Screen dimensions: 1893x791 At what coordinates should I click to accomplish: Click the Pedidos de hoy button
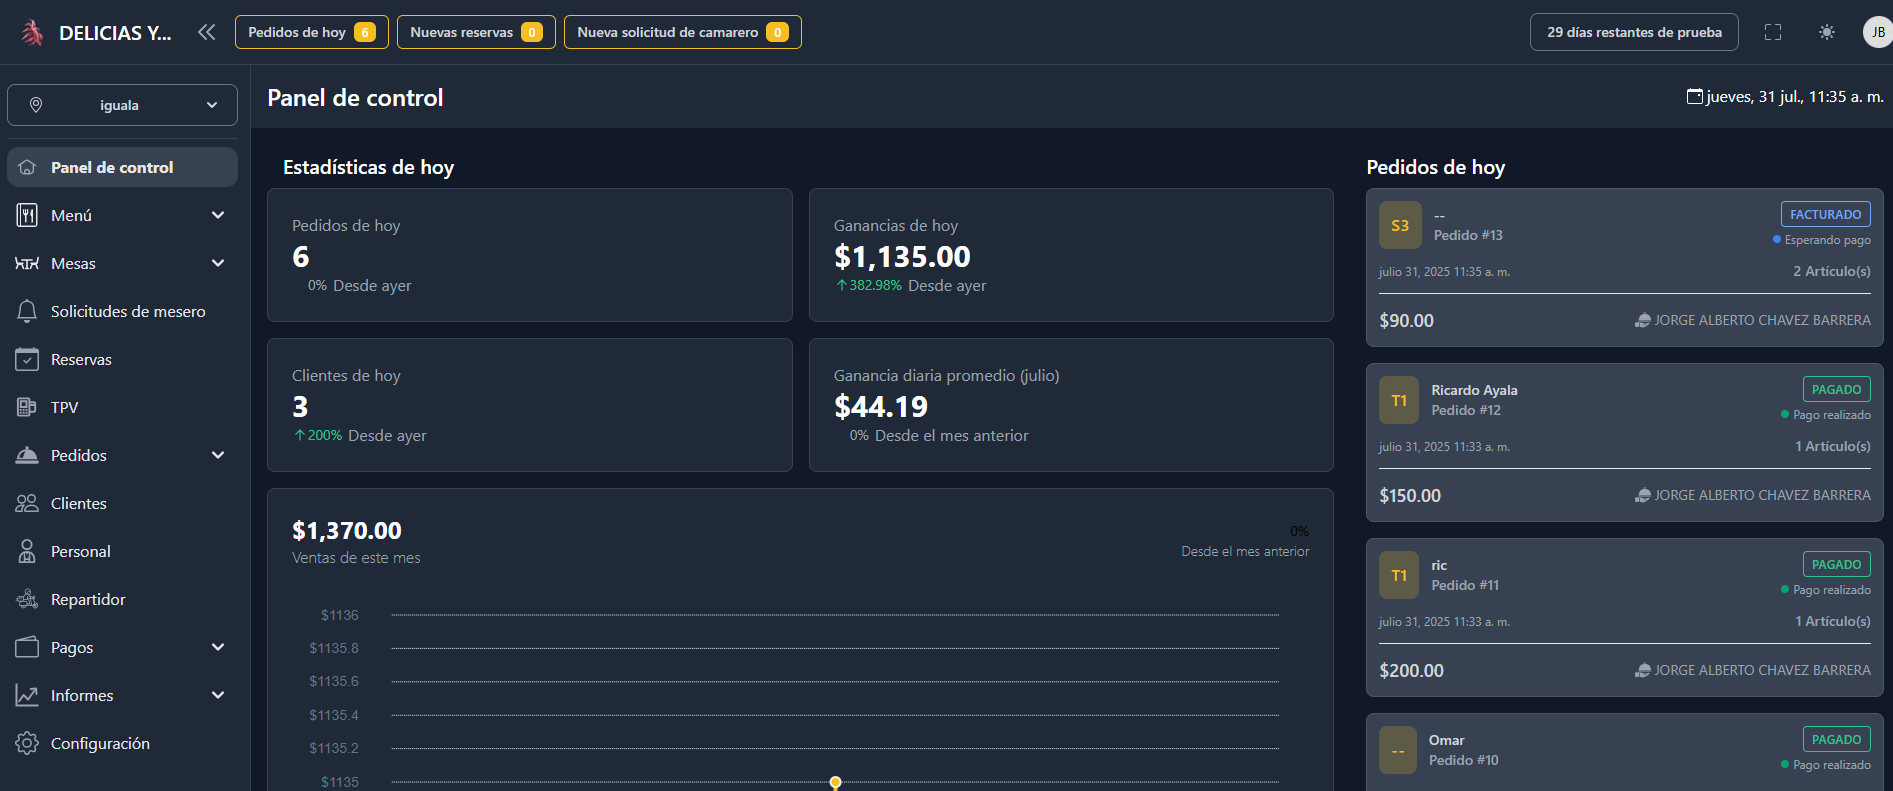click(x=311, y=32)
